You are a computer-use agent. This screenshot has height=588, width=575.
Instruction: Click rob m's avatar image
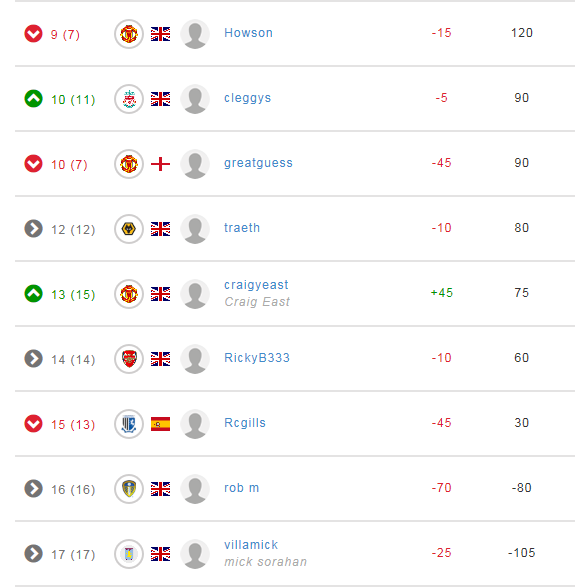point(195,489)
